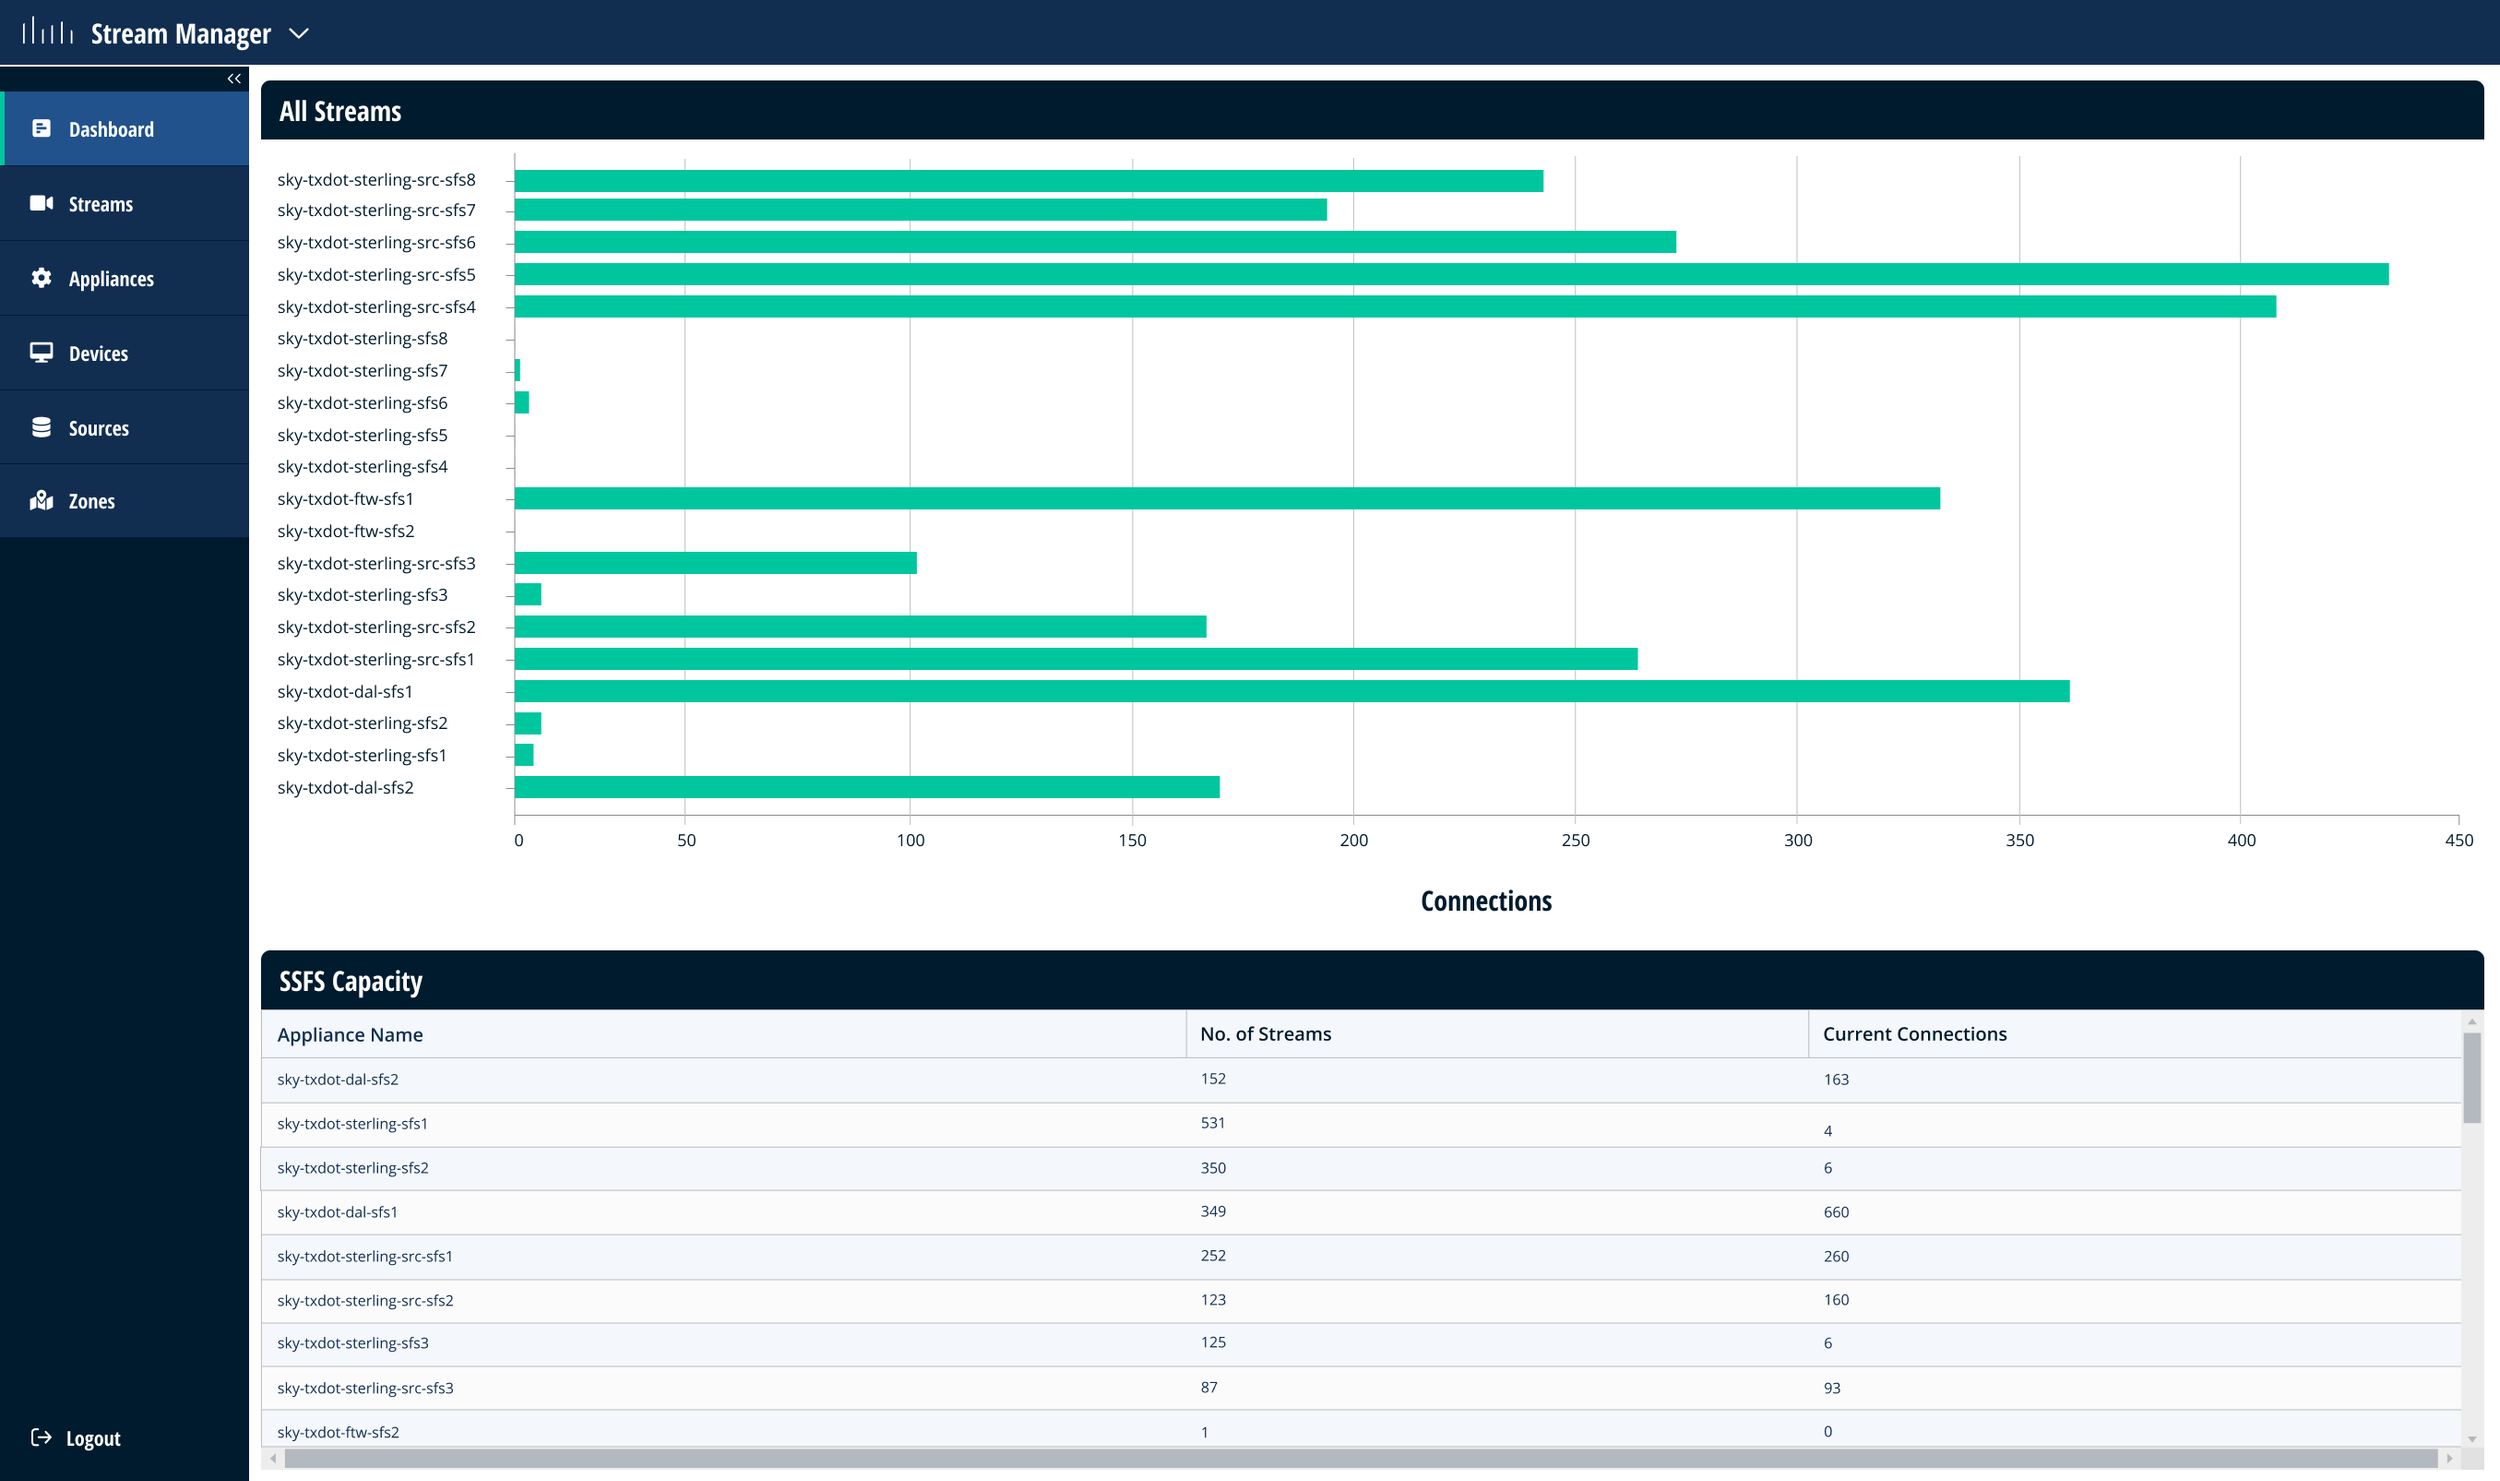Click the Dashboard document icon in sidebar
Screen dimensions: 2500x1481
[41, 128]
